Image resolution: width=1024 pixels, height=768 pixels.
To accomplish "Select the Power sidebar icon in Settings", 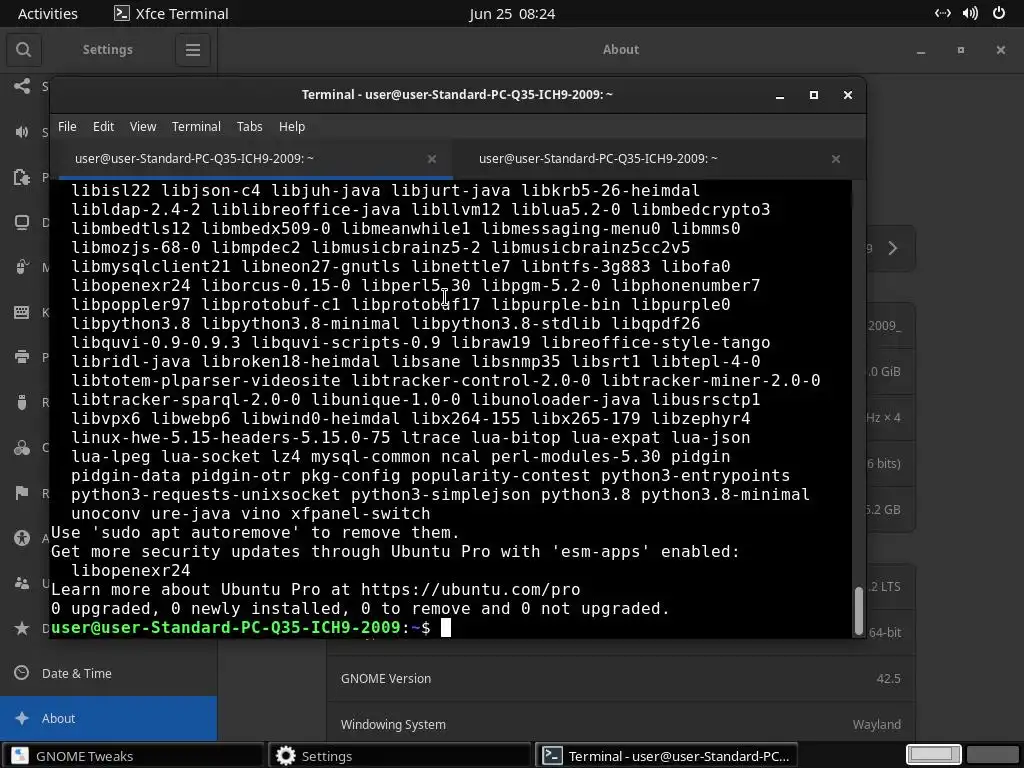I will point(22,177).
